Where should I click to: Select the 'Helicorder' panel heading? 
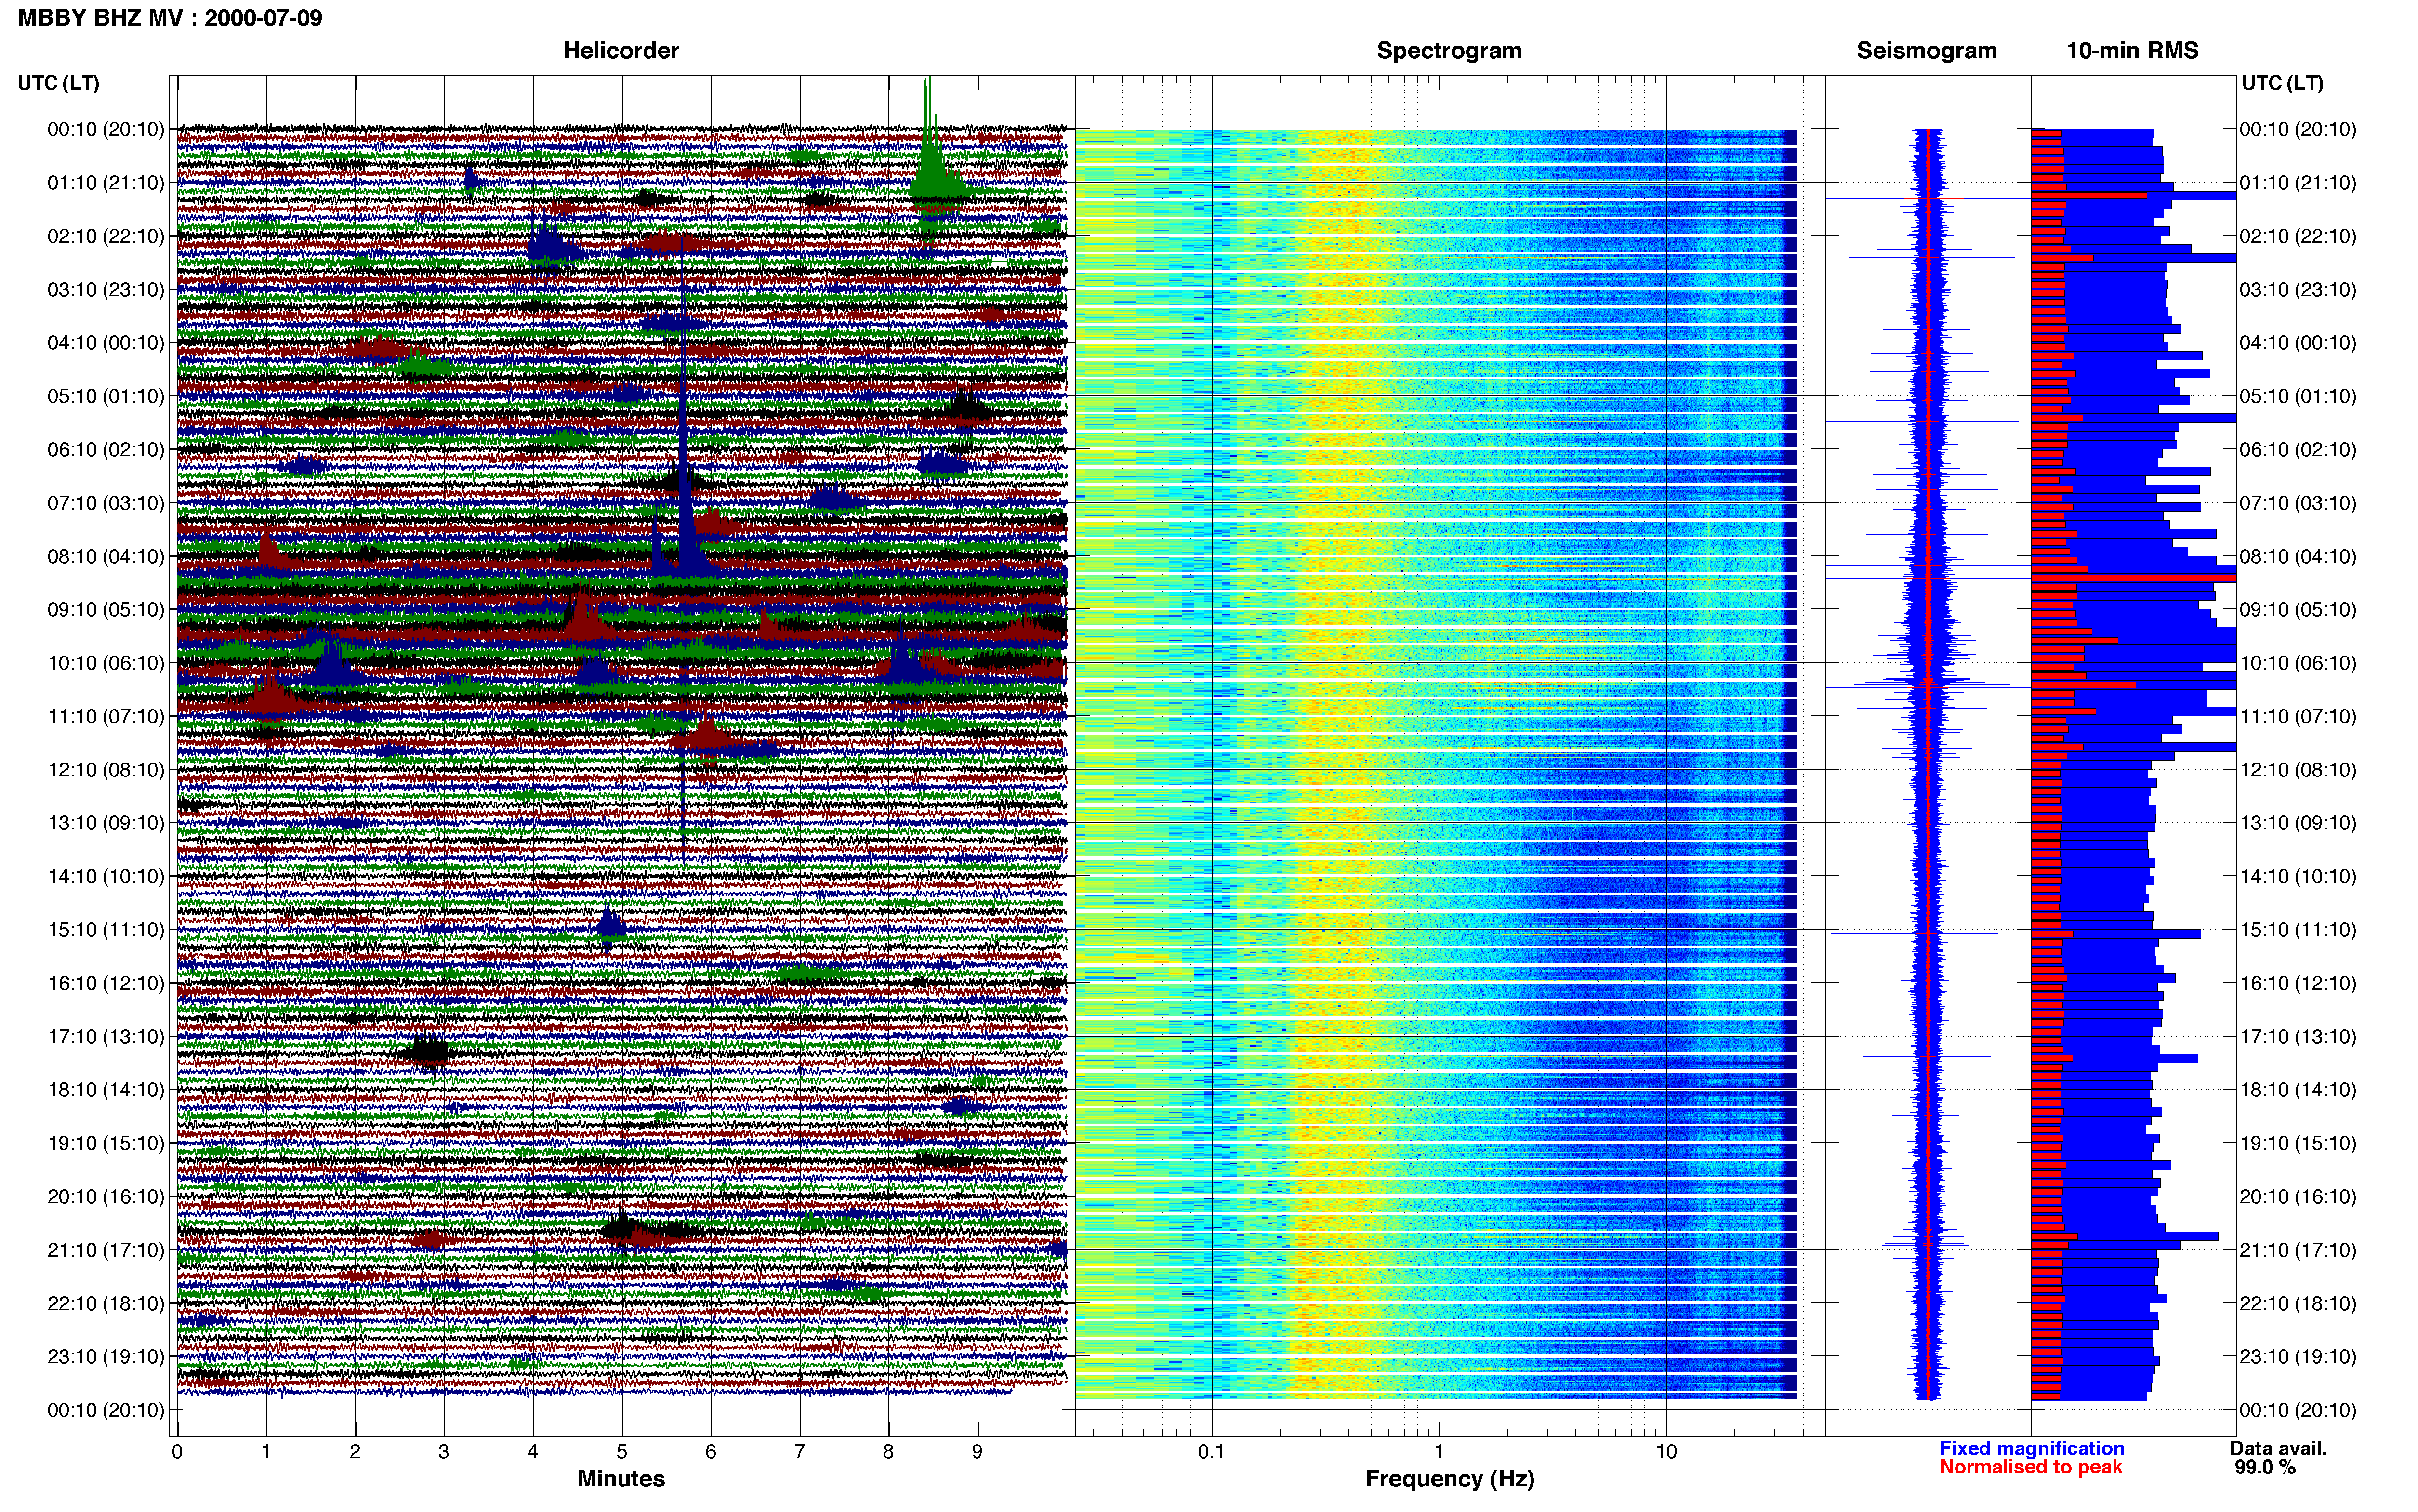(621, 51)
